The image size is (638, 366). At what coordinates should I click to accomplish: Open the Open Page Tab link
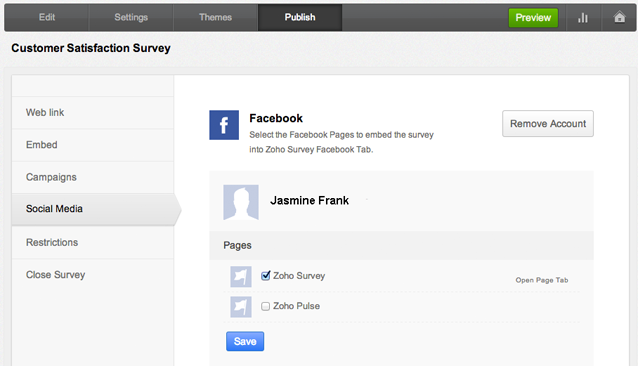[x=542, y=280]
